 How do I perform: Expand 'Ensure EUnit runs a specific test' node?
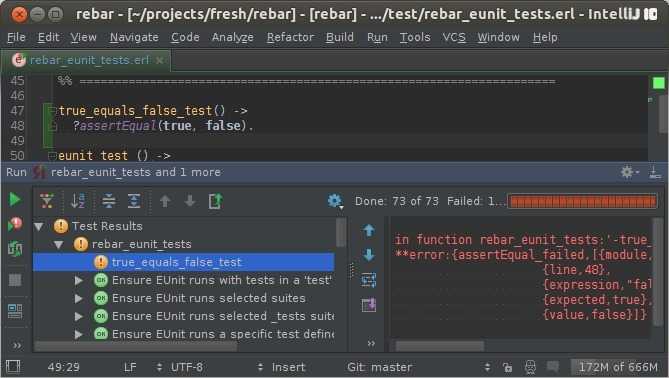79,334
